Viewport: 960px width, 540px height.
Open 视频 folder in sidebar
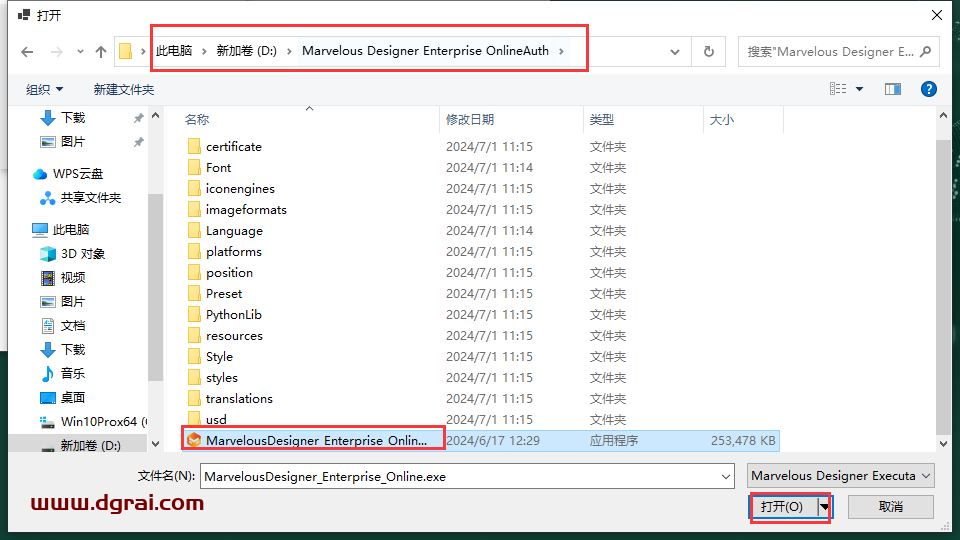click(73, 277)
